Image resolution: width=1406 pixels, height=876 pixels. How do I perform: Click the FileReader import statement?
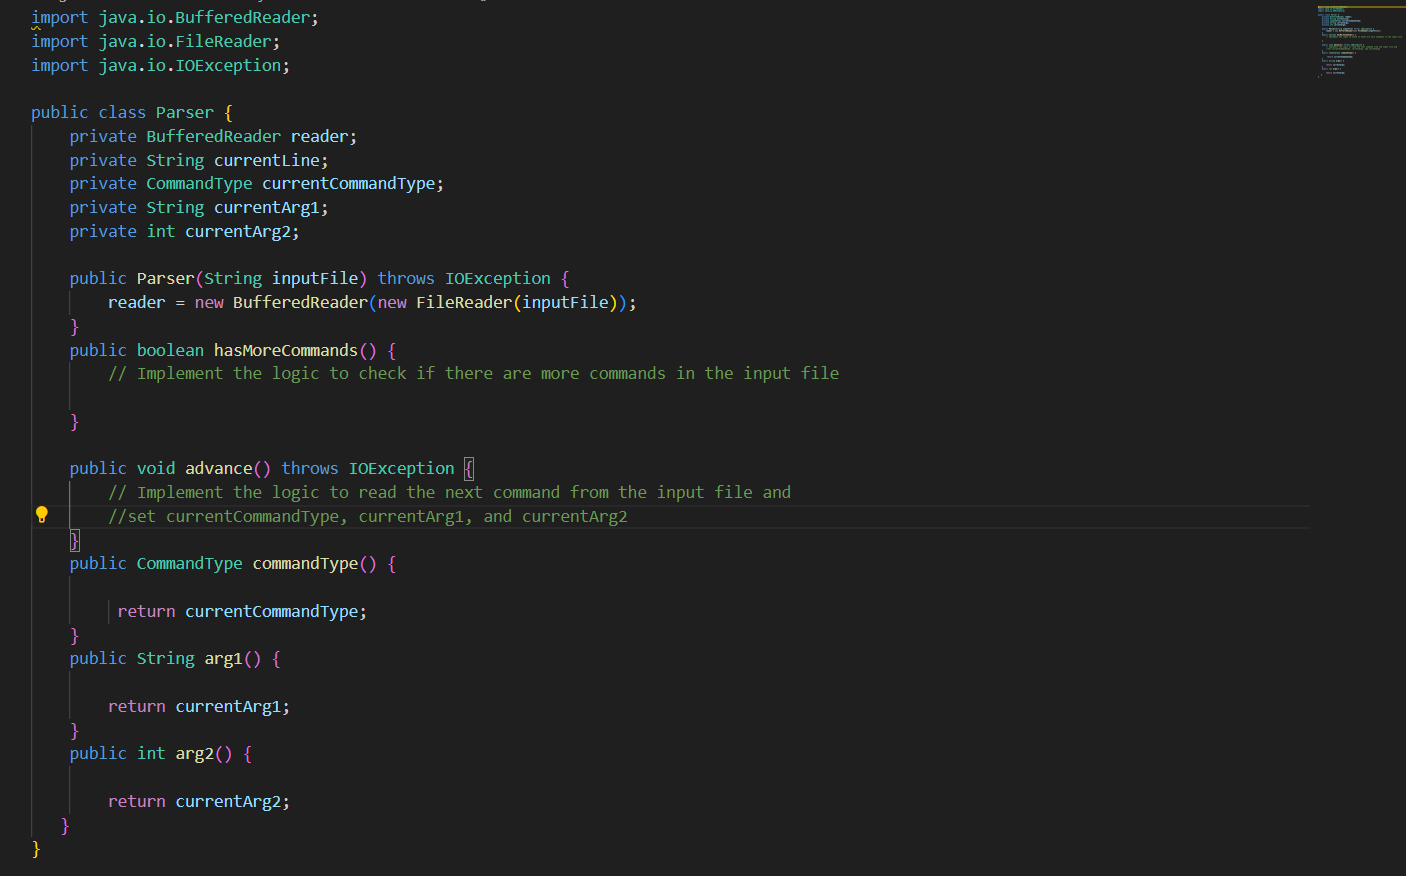(x=160, y=40)
